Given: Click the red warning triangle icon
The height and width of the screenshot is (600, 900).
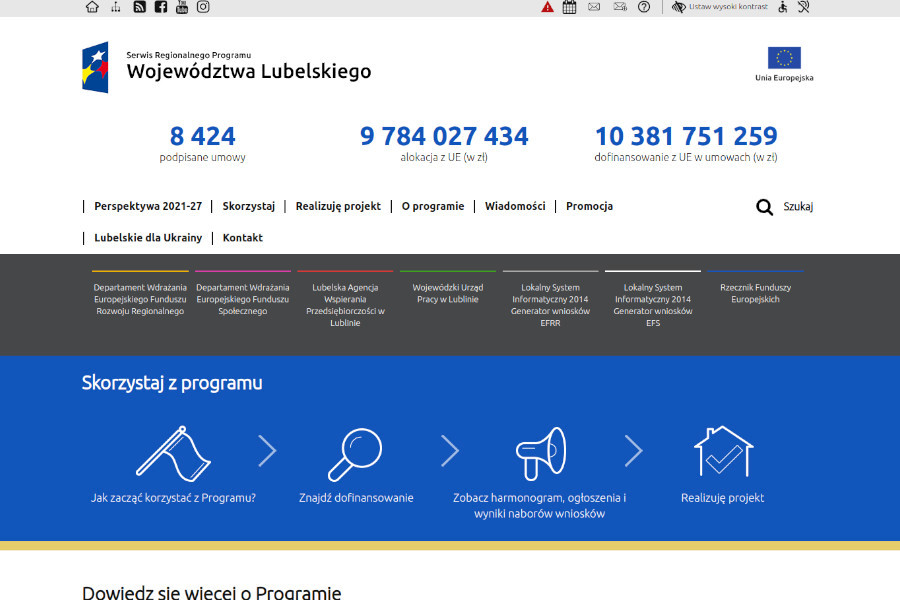Looking at the screenshot, I should click(547, 8).
